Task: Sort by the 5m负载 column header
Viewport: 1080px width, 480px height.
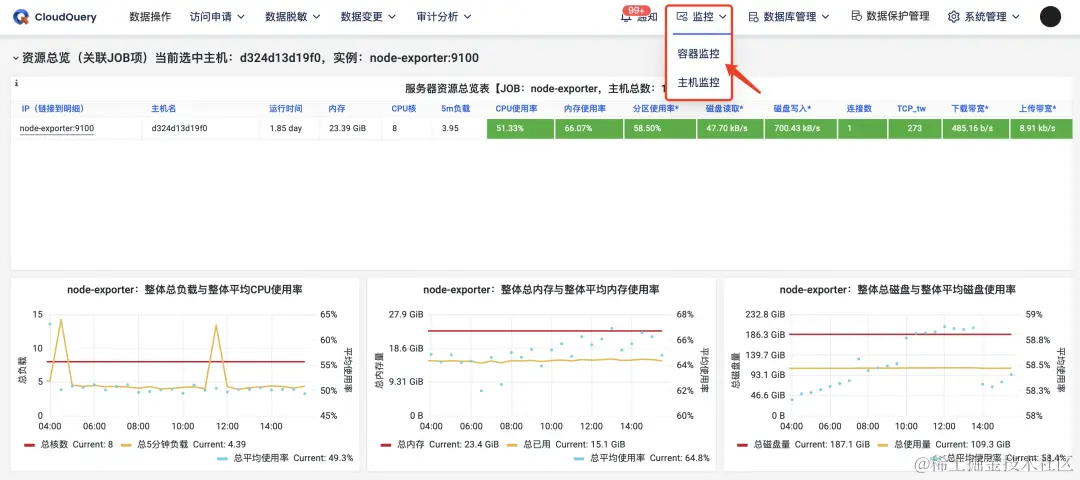Action: pos(455,109)
